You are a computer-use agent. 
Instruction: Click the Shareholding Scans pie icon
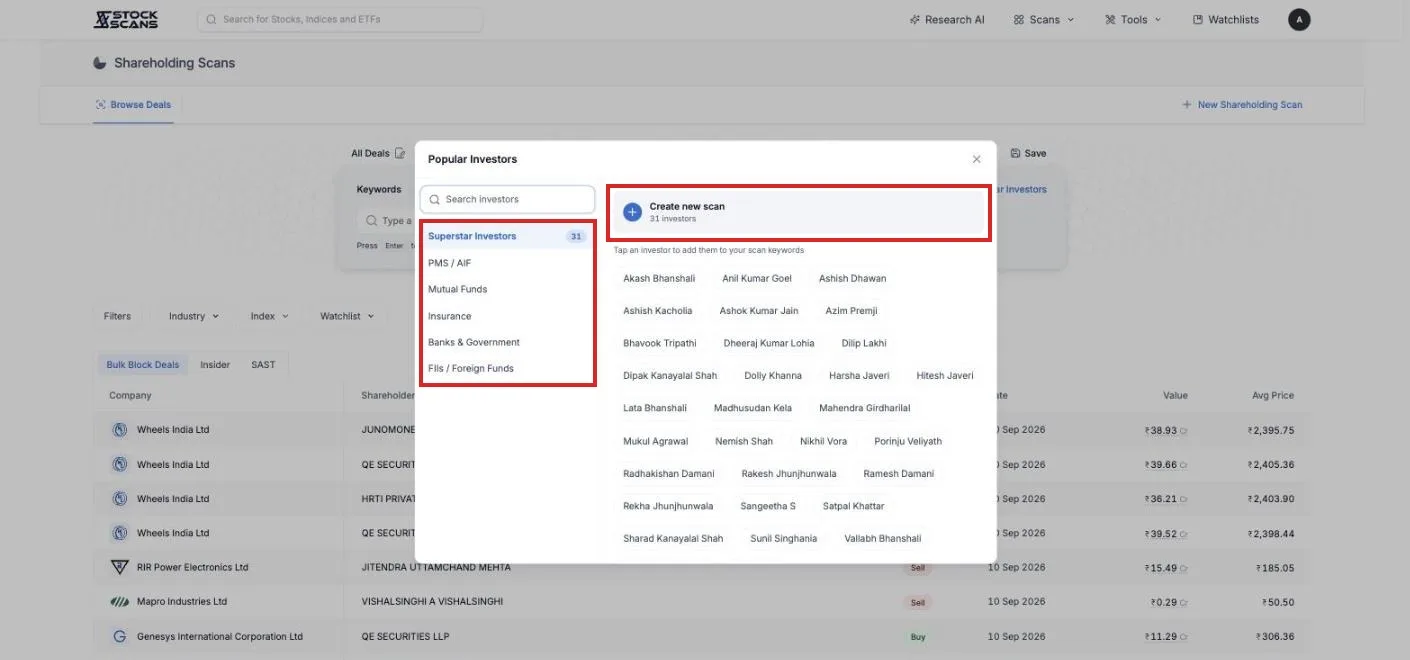point(100,63)
